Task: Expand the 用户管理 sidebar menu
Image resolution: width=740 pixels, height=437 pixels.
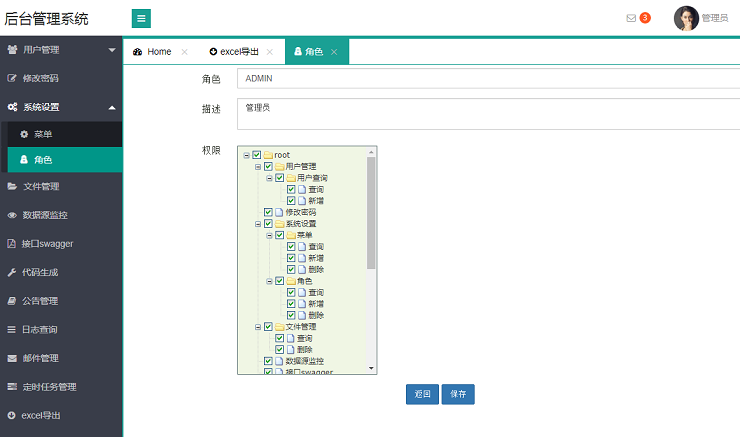Action: pos(61,49)
